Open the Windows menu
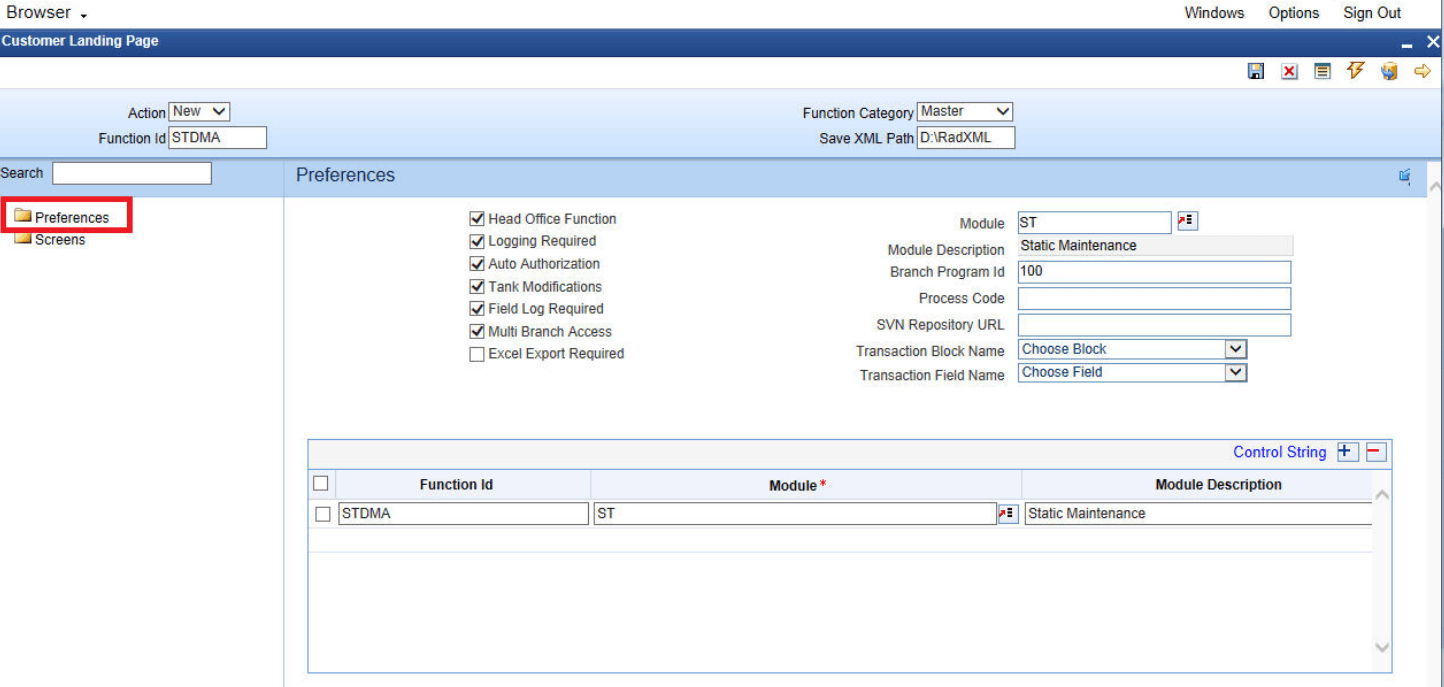 [x=1214, y=13]
